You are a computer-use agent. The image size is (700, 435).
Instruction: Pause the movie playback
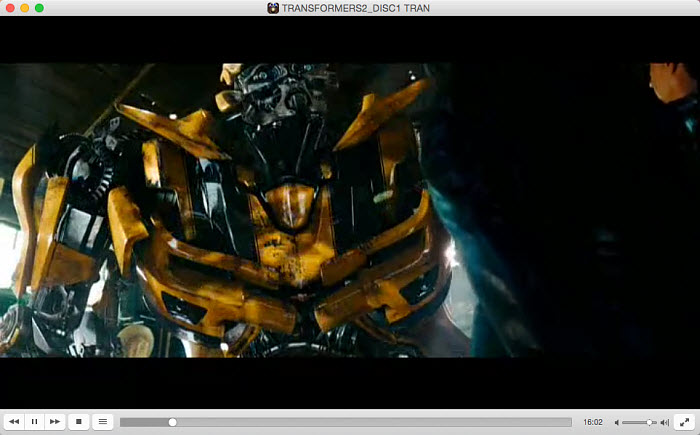[x=34, y=422]
